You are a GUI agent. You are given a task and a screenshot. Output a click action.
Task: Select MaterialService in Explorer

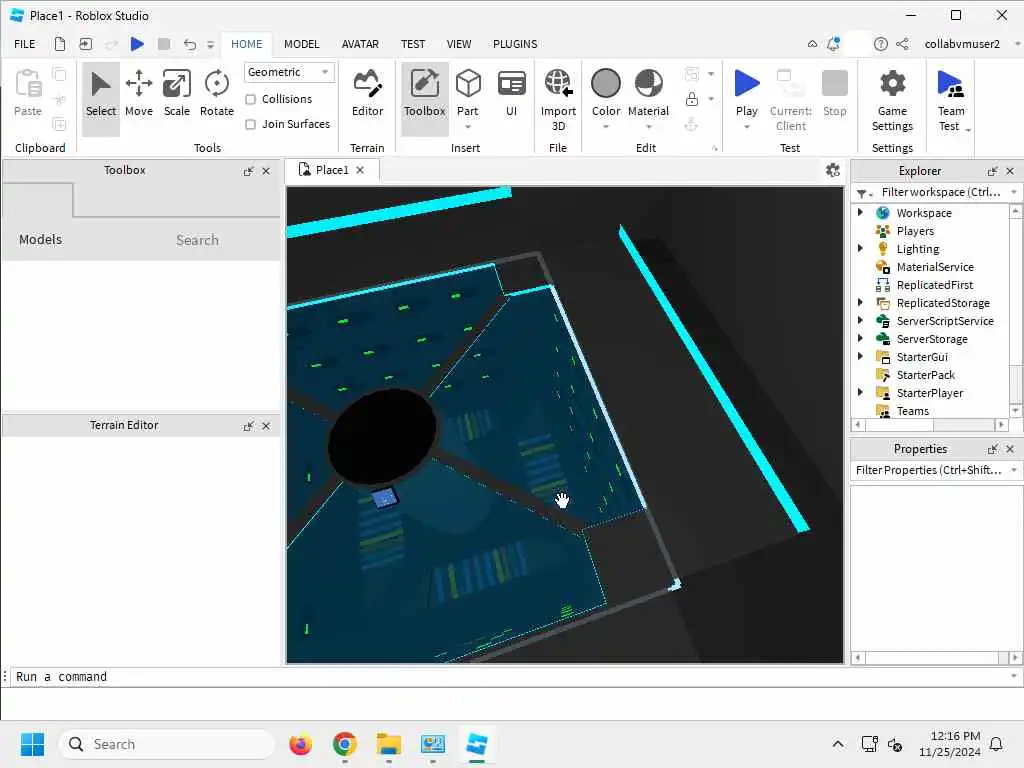point(935,266)
